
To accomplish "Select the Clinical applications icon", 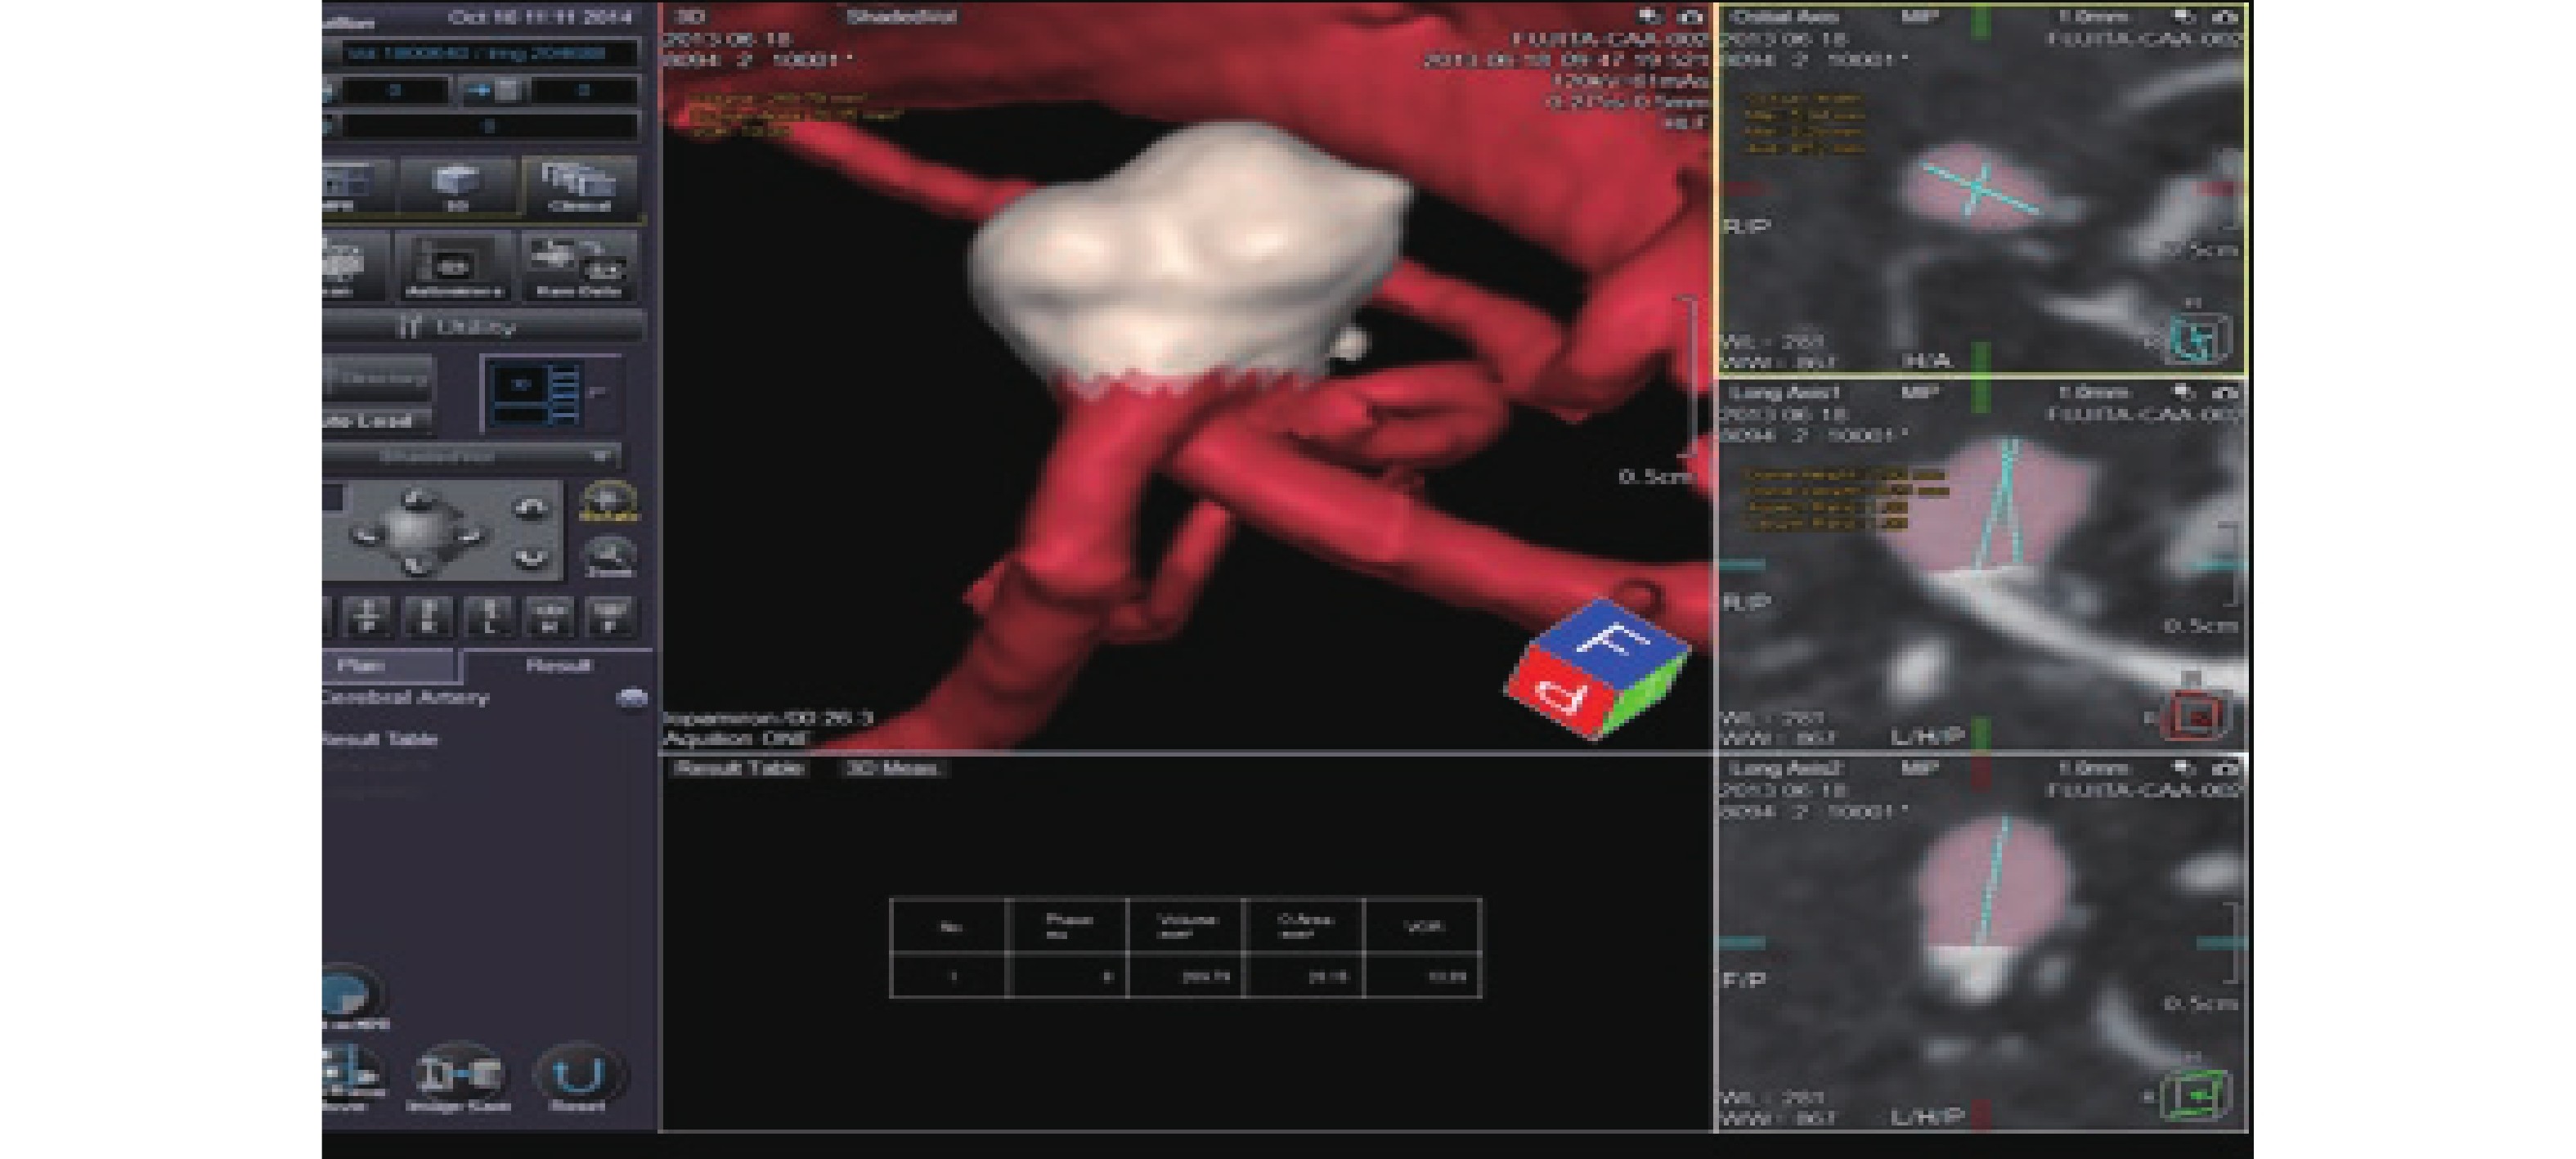I will [x=578, y=185].
